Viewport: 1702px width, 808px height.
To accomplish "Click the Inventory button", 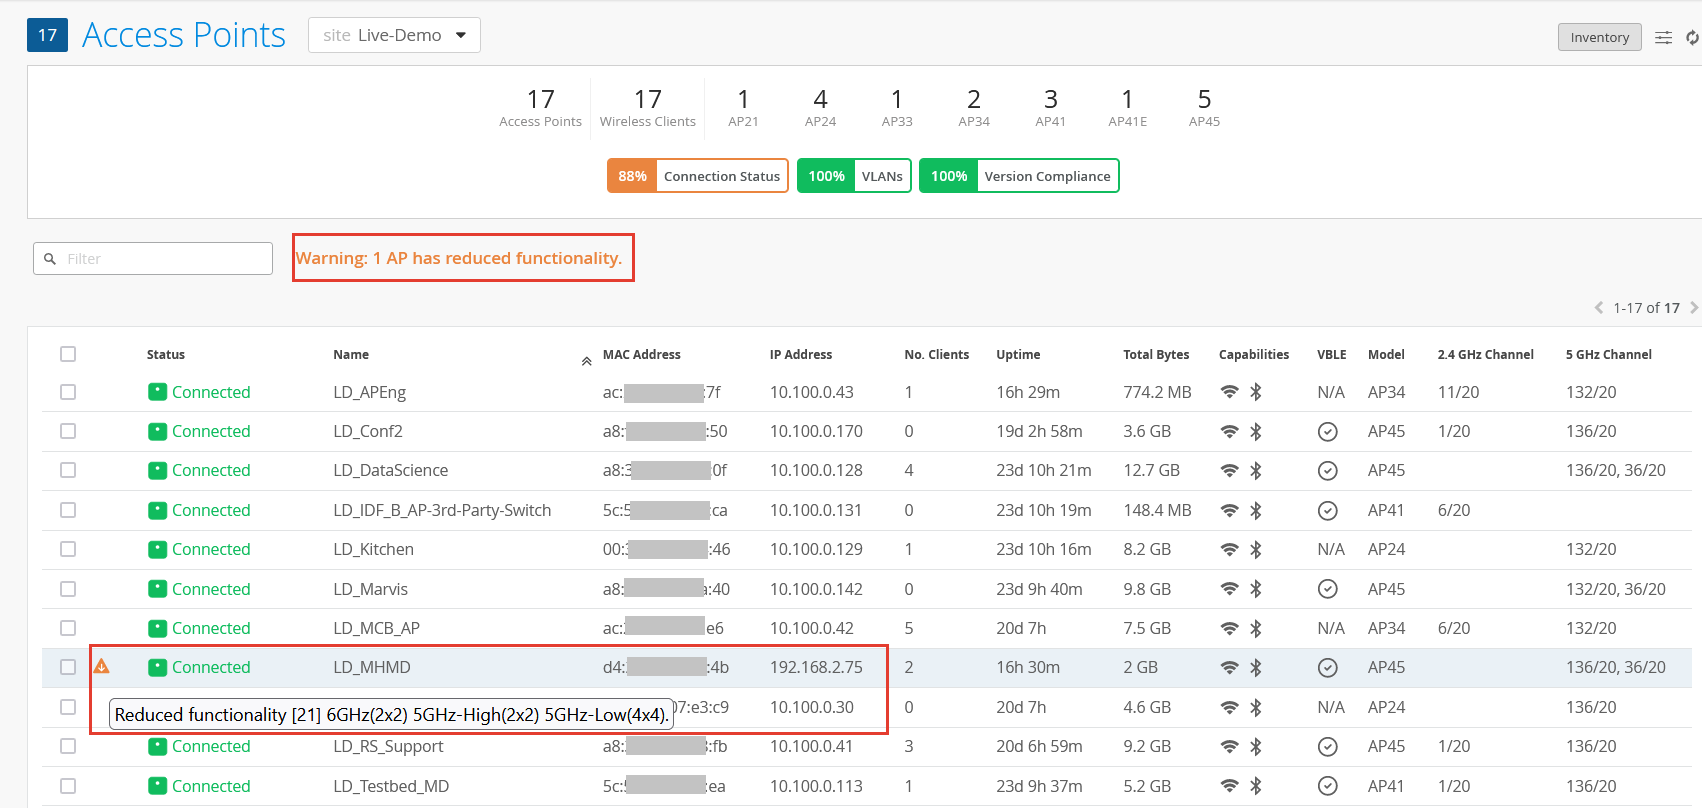I will 1599,37.
